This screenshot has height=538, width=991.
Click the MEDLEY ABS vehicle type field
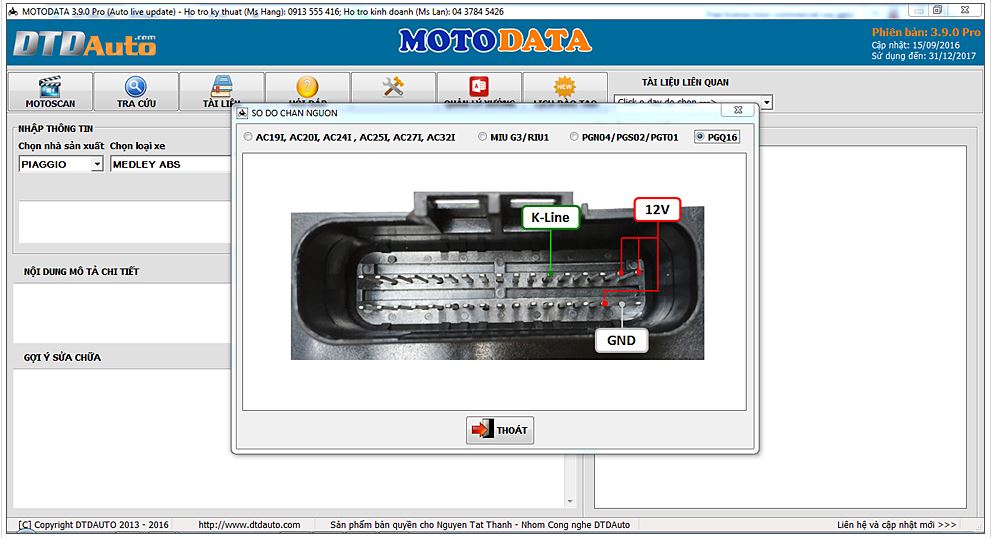(x=171, y=164)
